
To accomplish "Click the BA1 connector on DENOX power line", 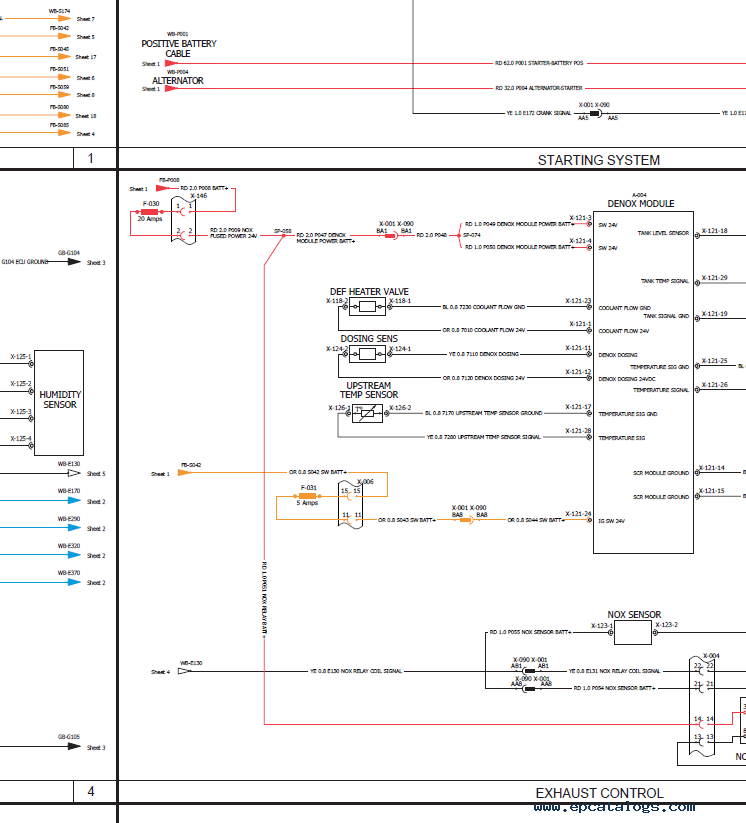I will click(x=391, y=236).
